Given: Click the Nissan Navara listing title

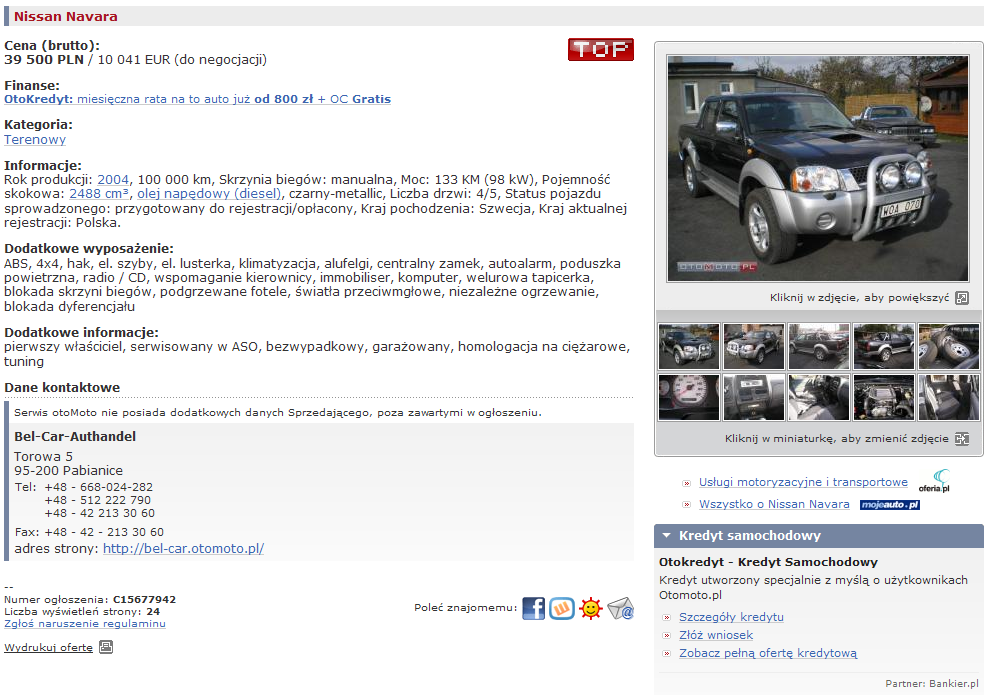Looking at the screenshot, I should click(66, 16).
